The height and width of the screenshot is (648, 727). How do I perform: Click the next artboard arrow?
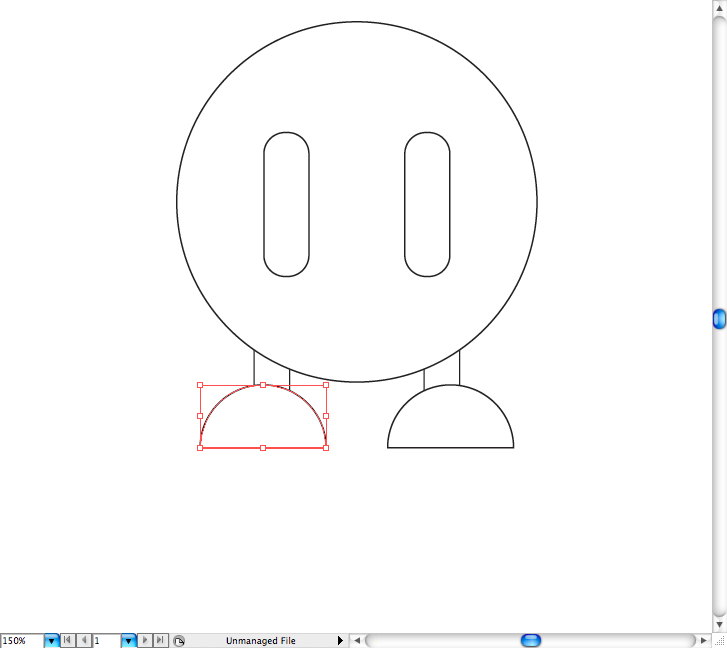145,640
